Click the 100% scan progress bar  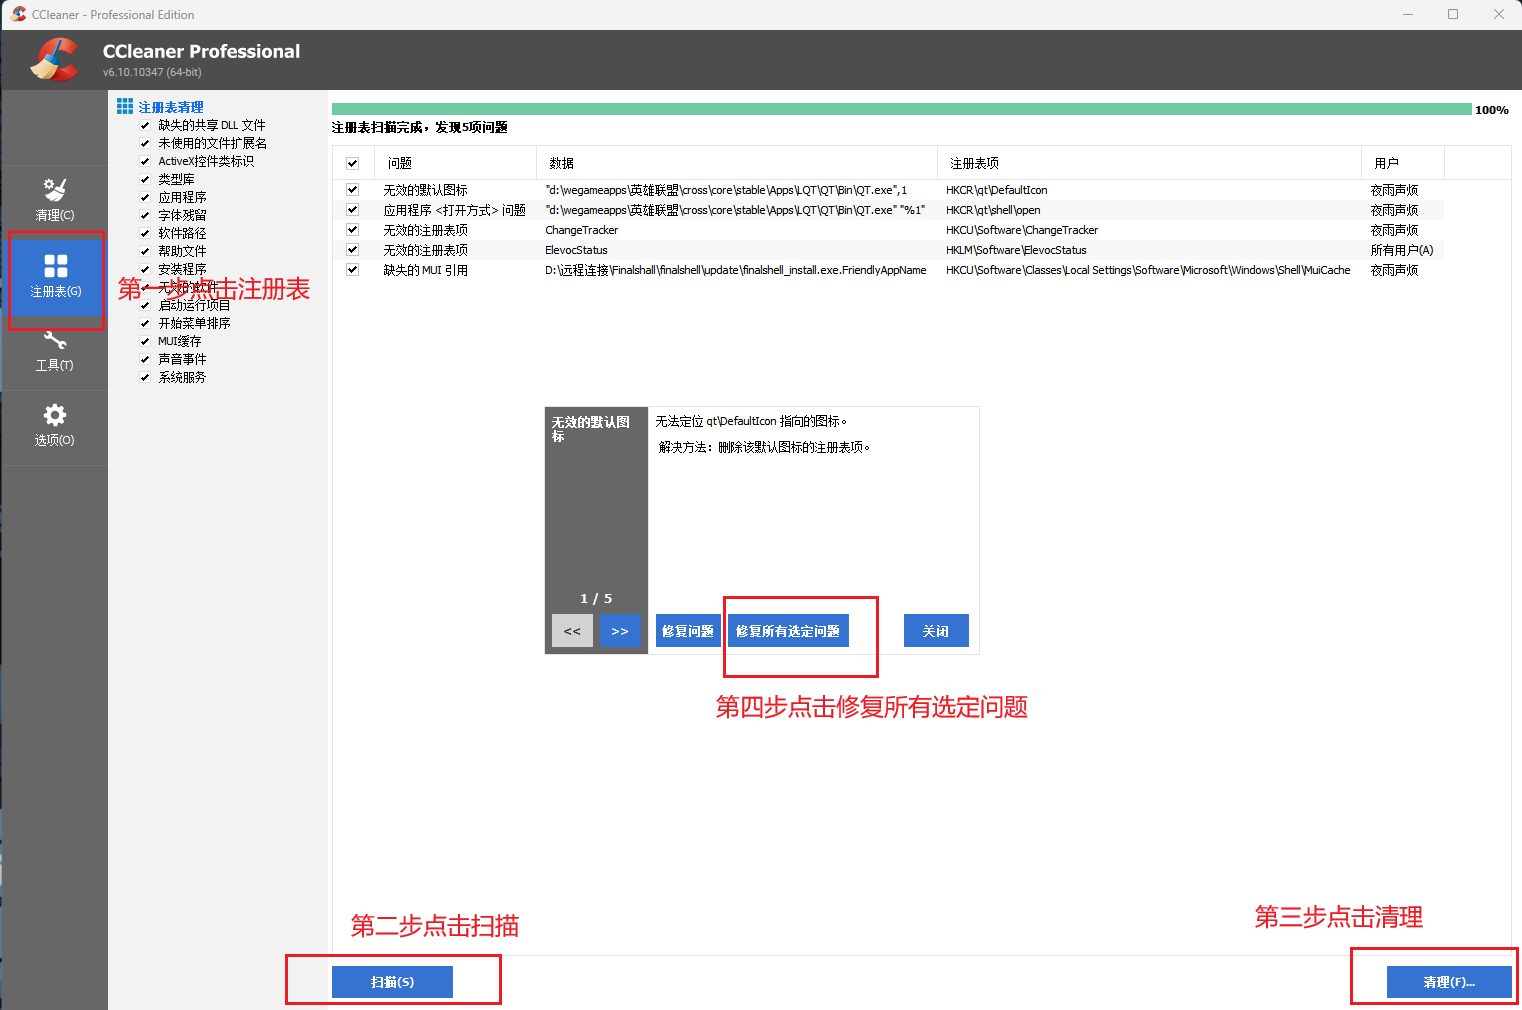pos(901,109)
